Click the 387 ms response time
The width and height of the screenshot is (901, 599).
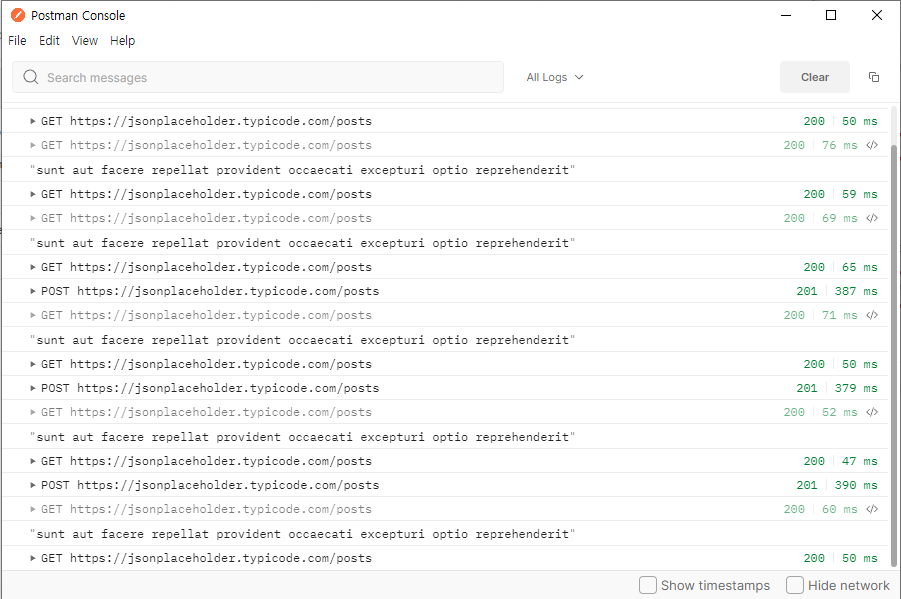coord(856,291)
